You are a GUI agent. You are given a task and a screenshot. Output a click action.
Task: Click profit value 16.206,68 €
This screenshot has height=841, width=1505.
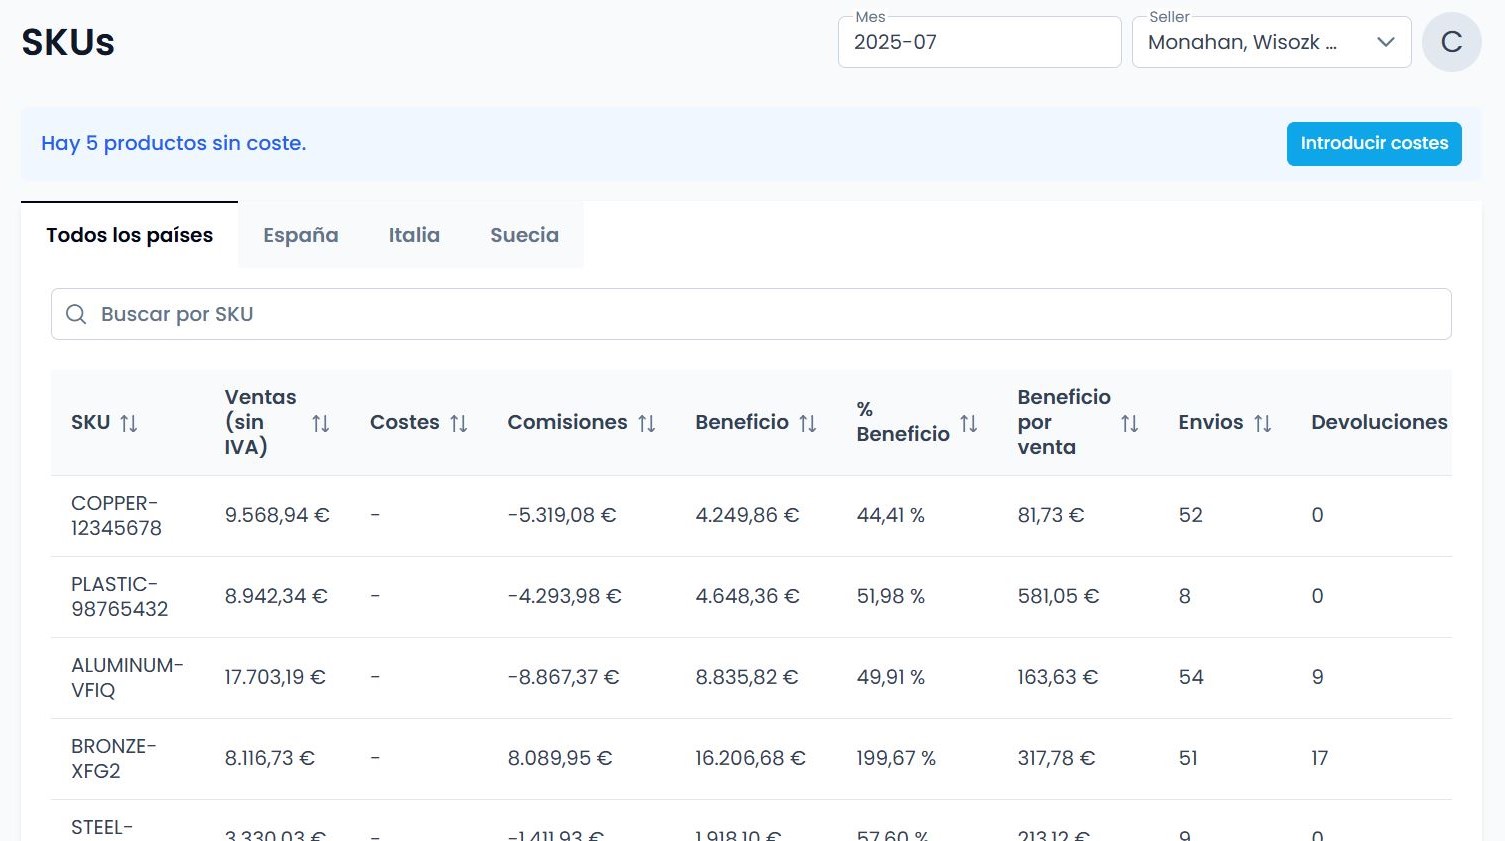pos(751,758)
